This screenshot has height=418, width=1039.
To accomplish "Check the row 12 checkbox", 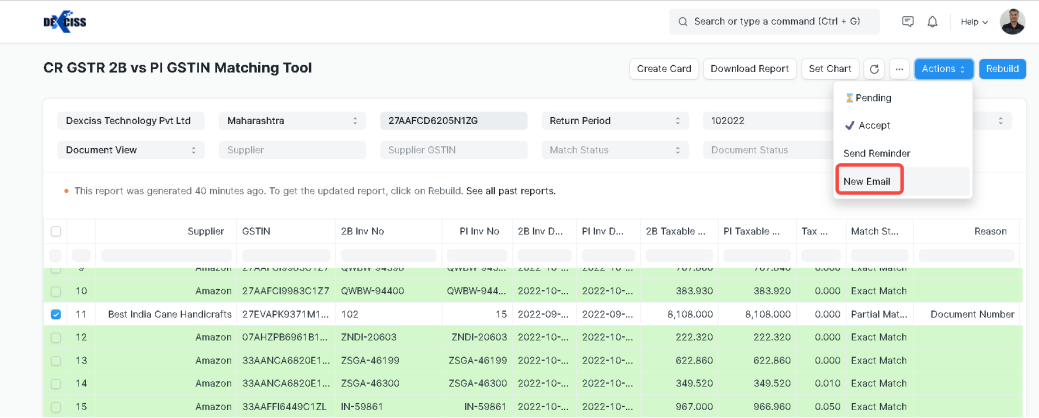I will coord(56,337).
